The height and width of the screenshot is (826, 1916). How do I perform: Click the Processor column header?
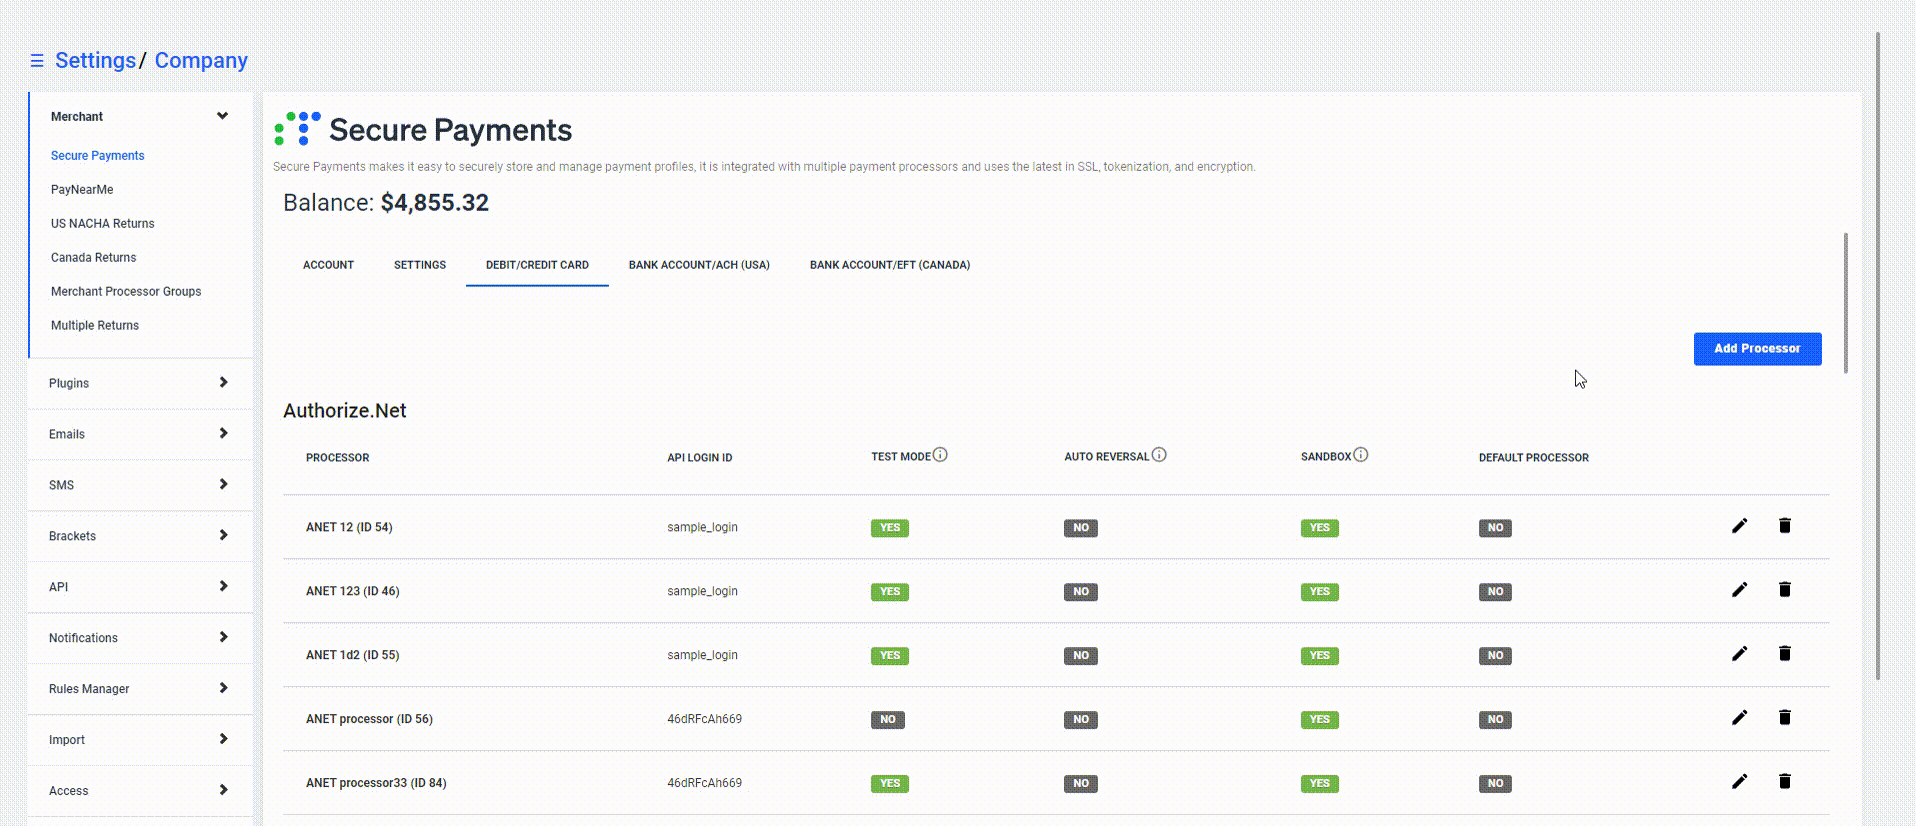click(x=338, y=458)
